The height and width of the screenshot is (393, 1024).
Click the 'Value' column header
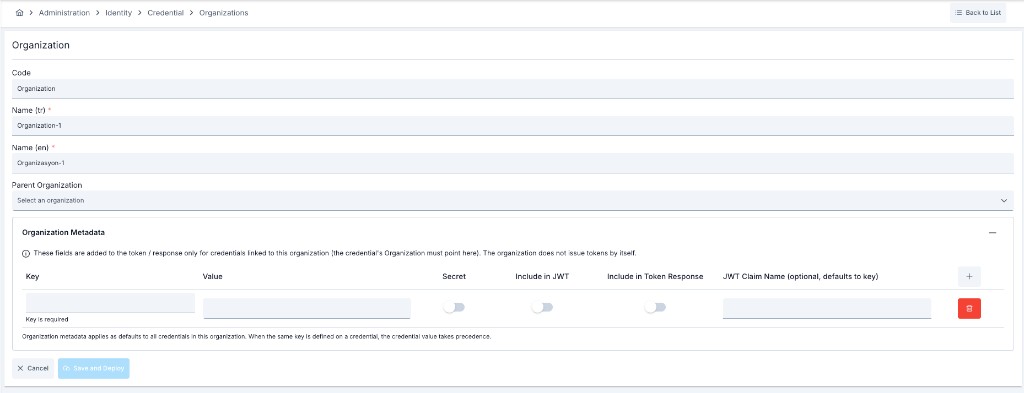(x=213, y=277)
